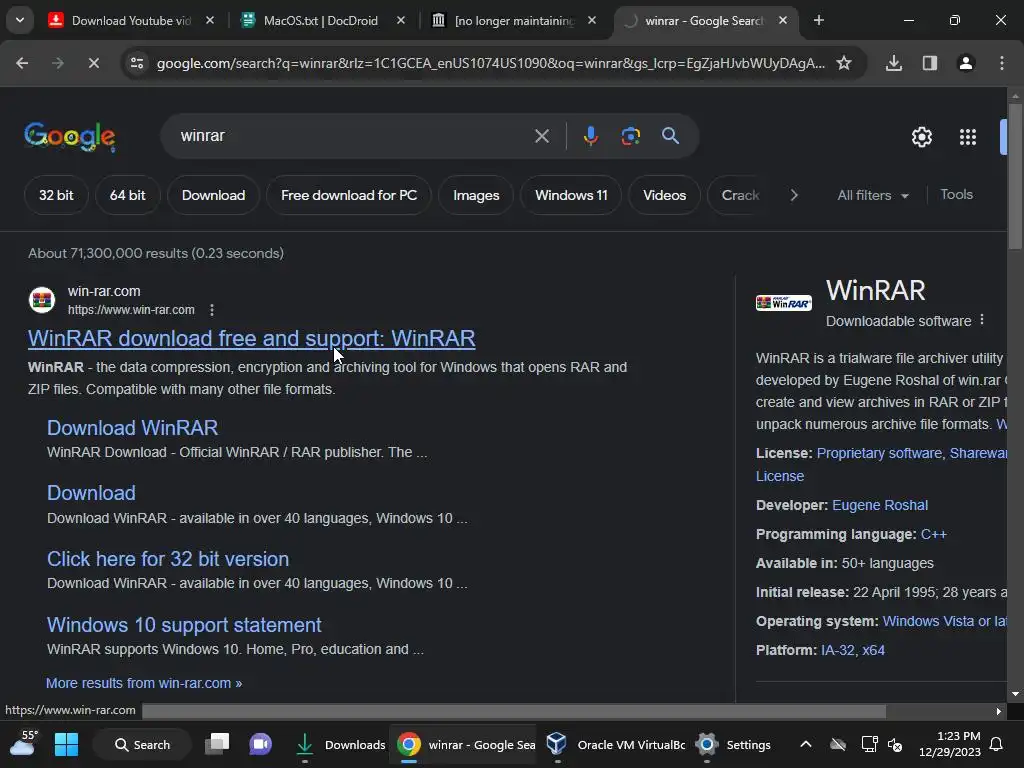This screenshot has width=1024, height=768.
Task: Open Chrome downloads icon
Action: click(x=894, y=63)
